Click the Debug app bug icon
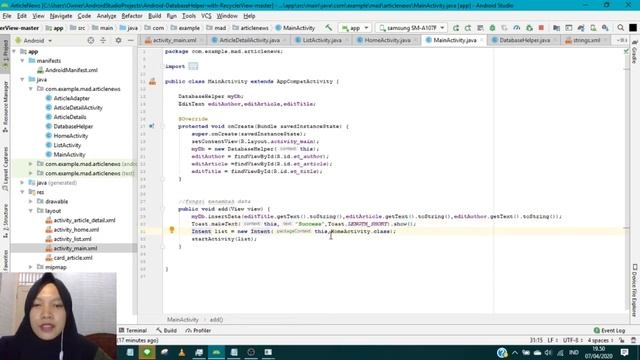 tap(492, 28)
